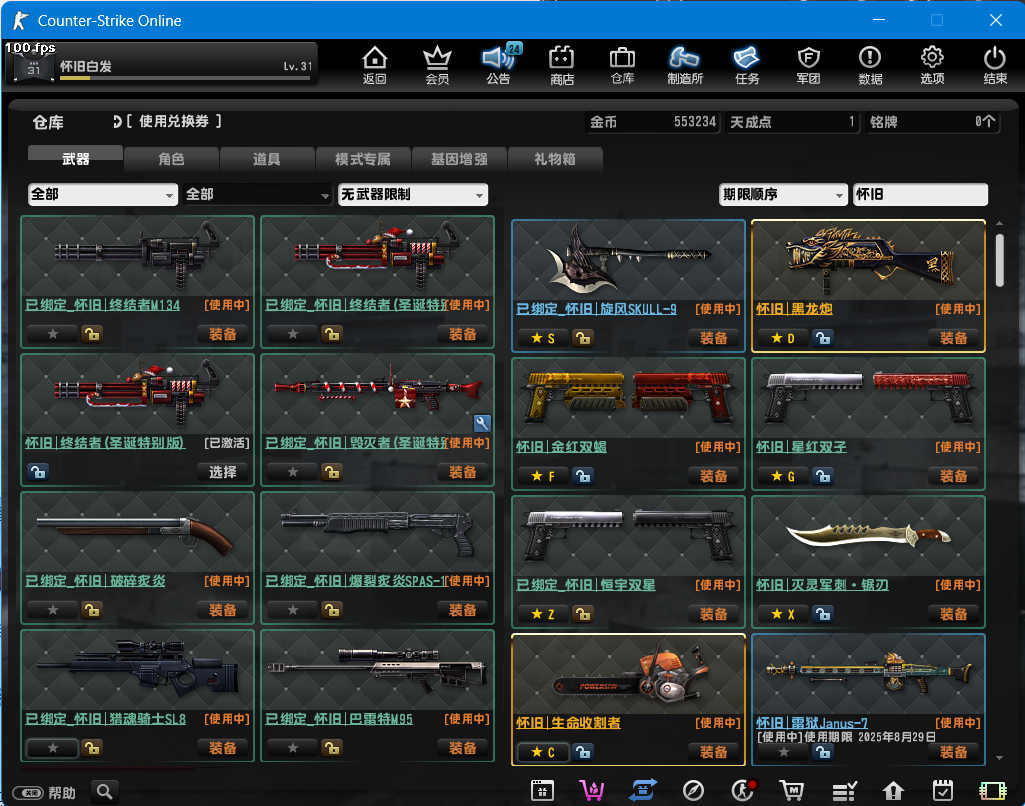Open the 选项 options gear icon
Image resolution: width=1025 pixels, height=806 pixels.
coord(932,65)
